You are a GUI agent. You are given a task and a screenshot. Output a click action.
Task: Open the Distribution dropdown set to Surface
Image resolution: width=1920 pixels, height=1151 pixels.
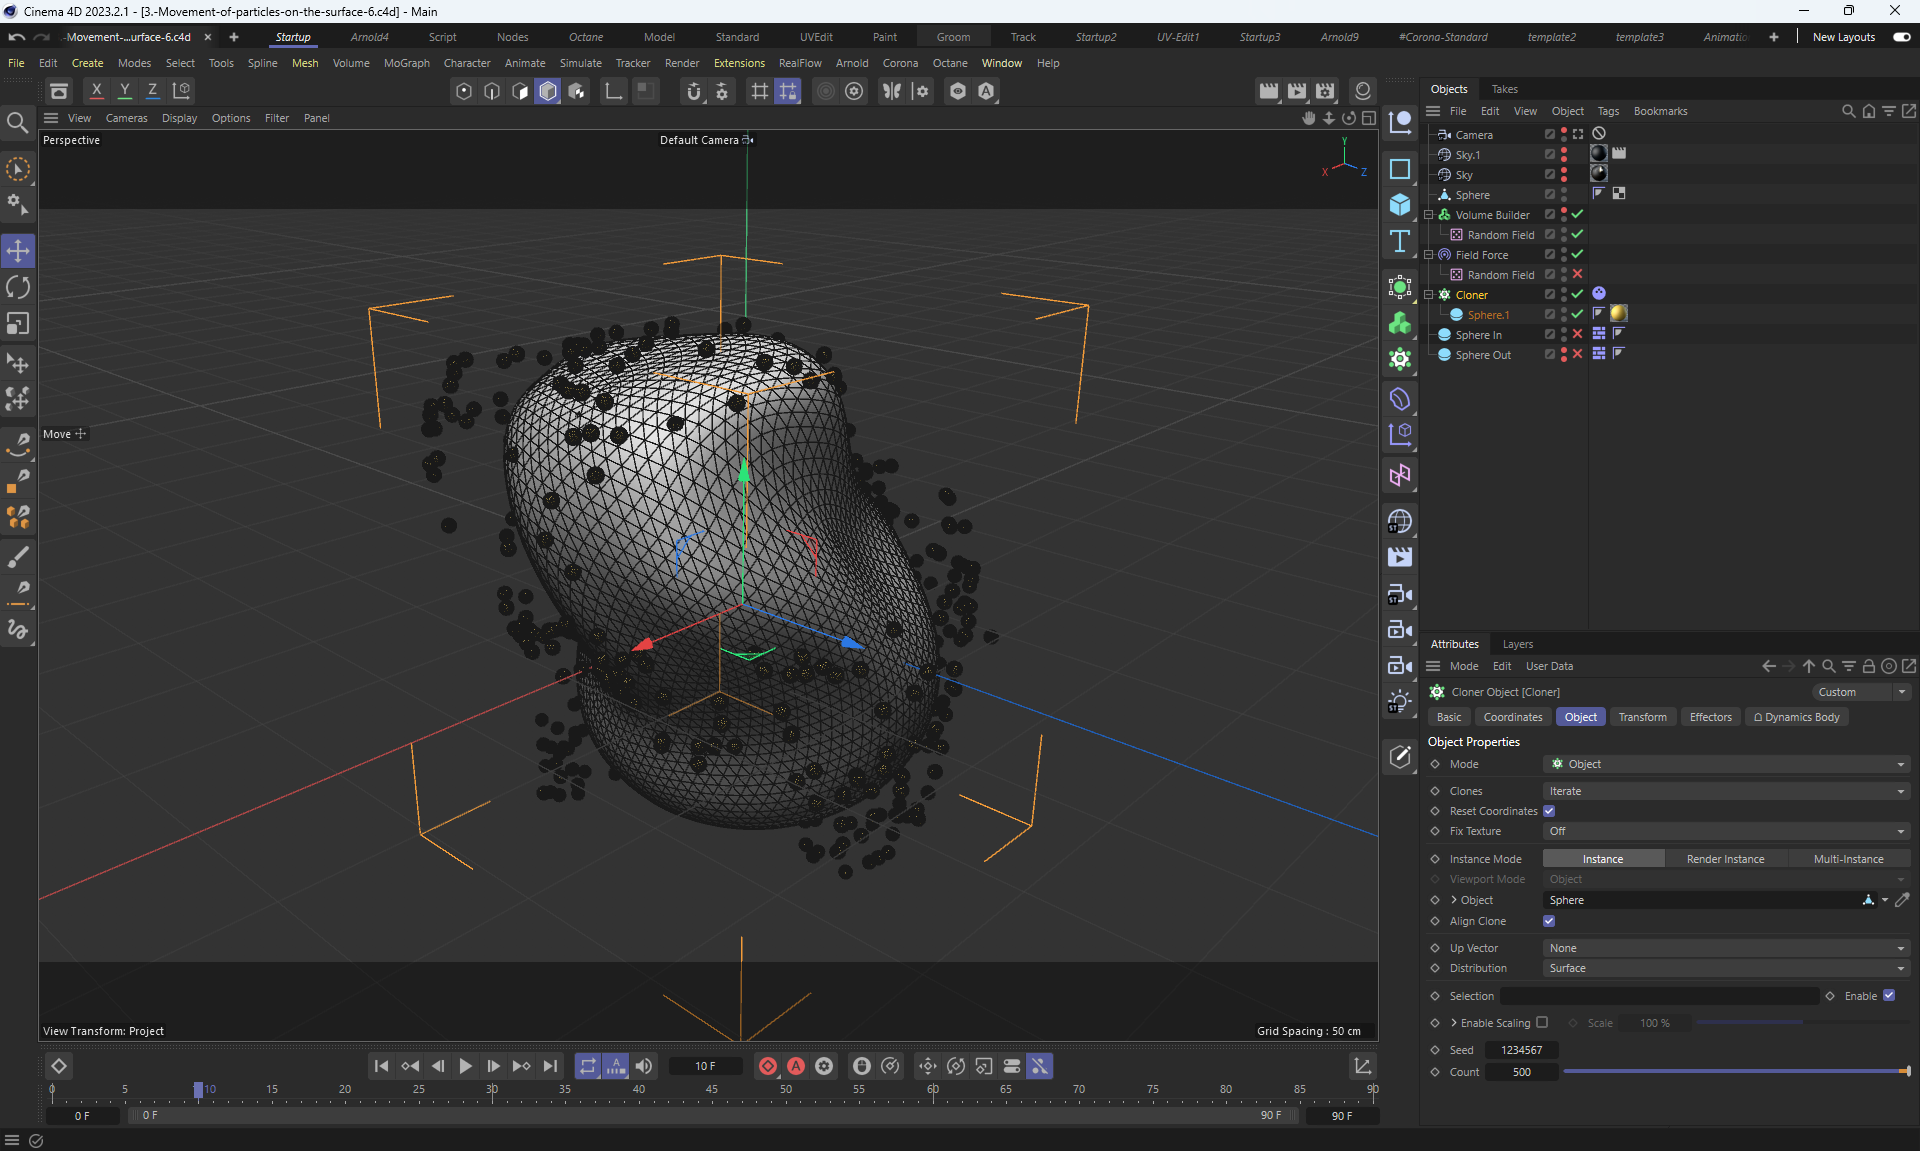[x=1725, y=968]
